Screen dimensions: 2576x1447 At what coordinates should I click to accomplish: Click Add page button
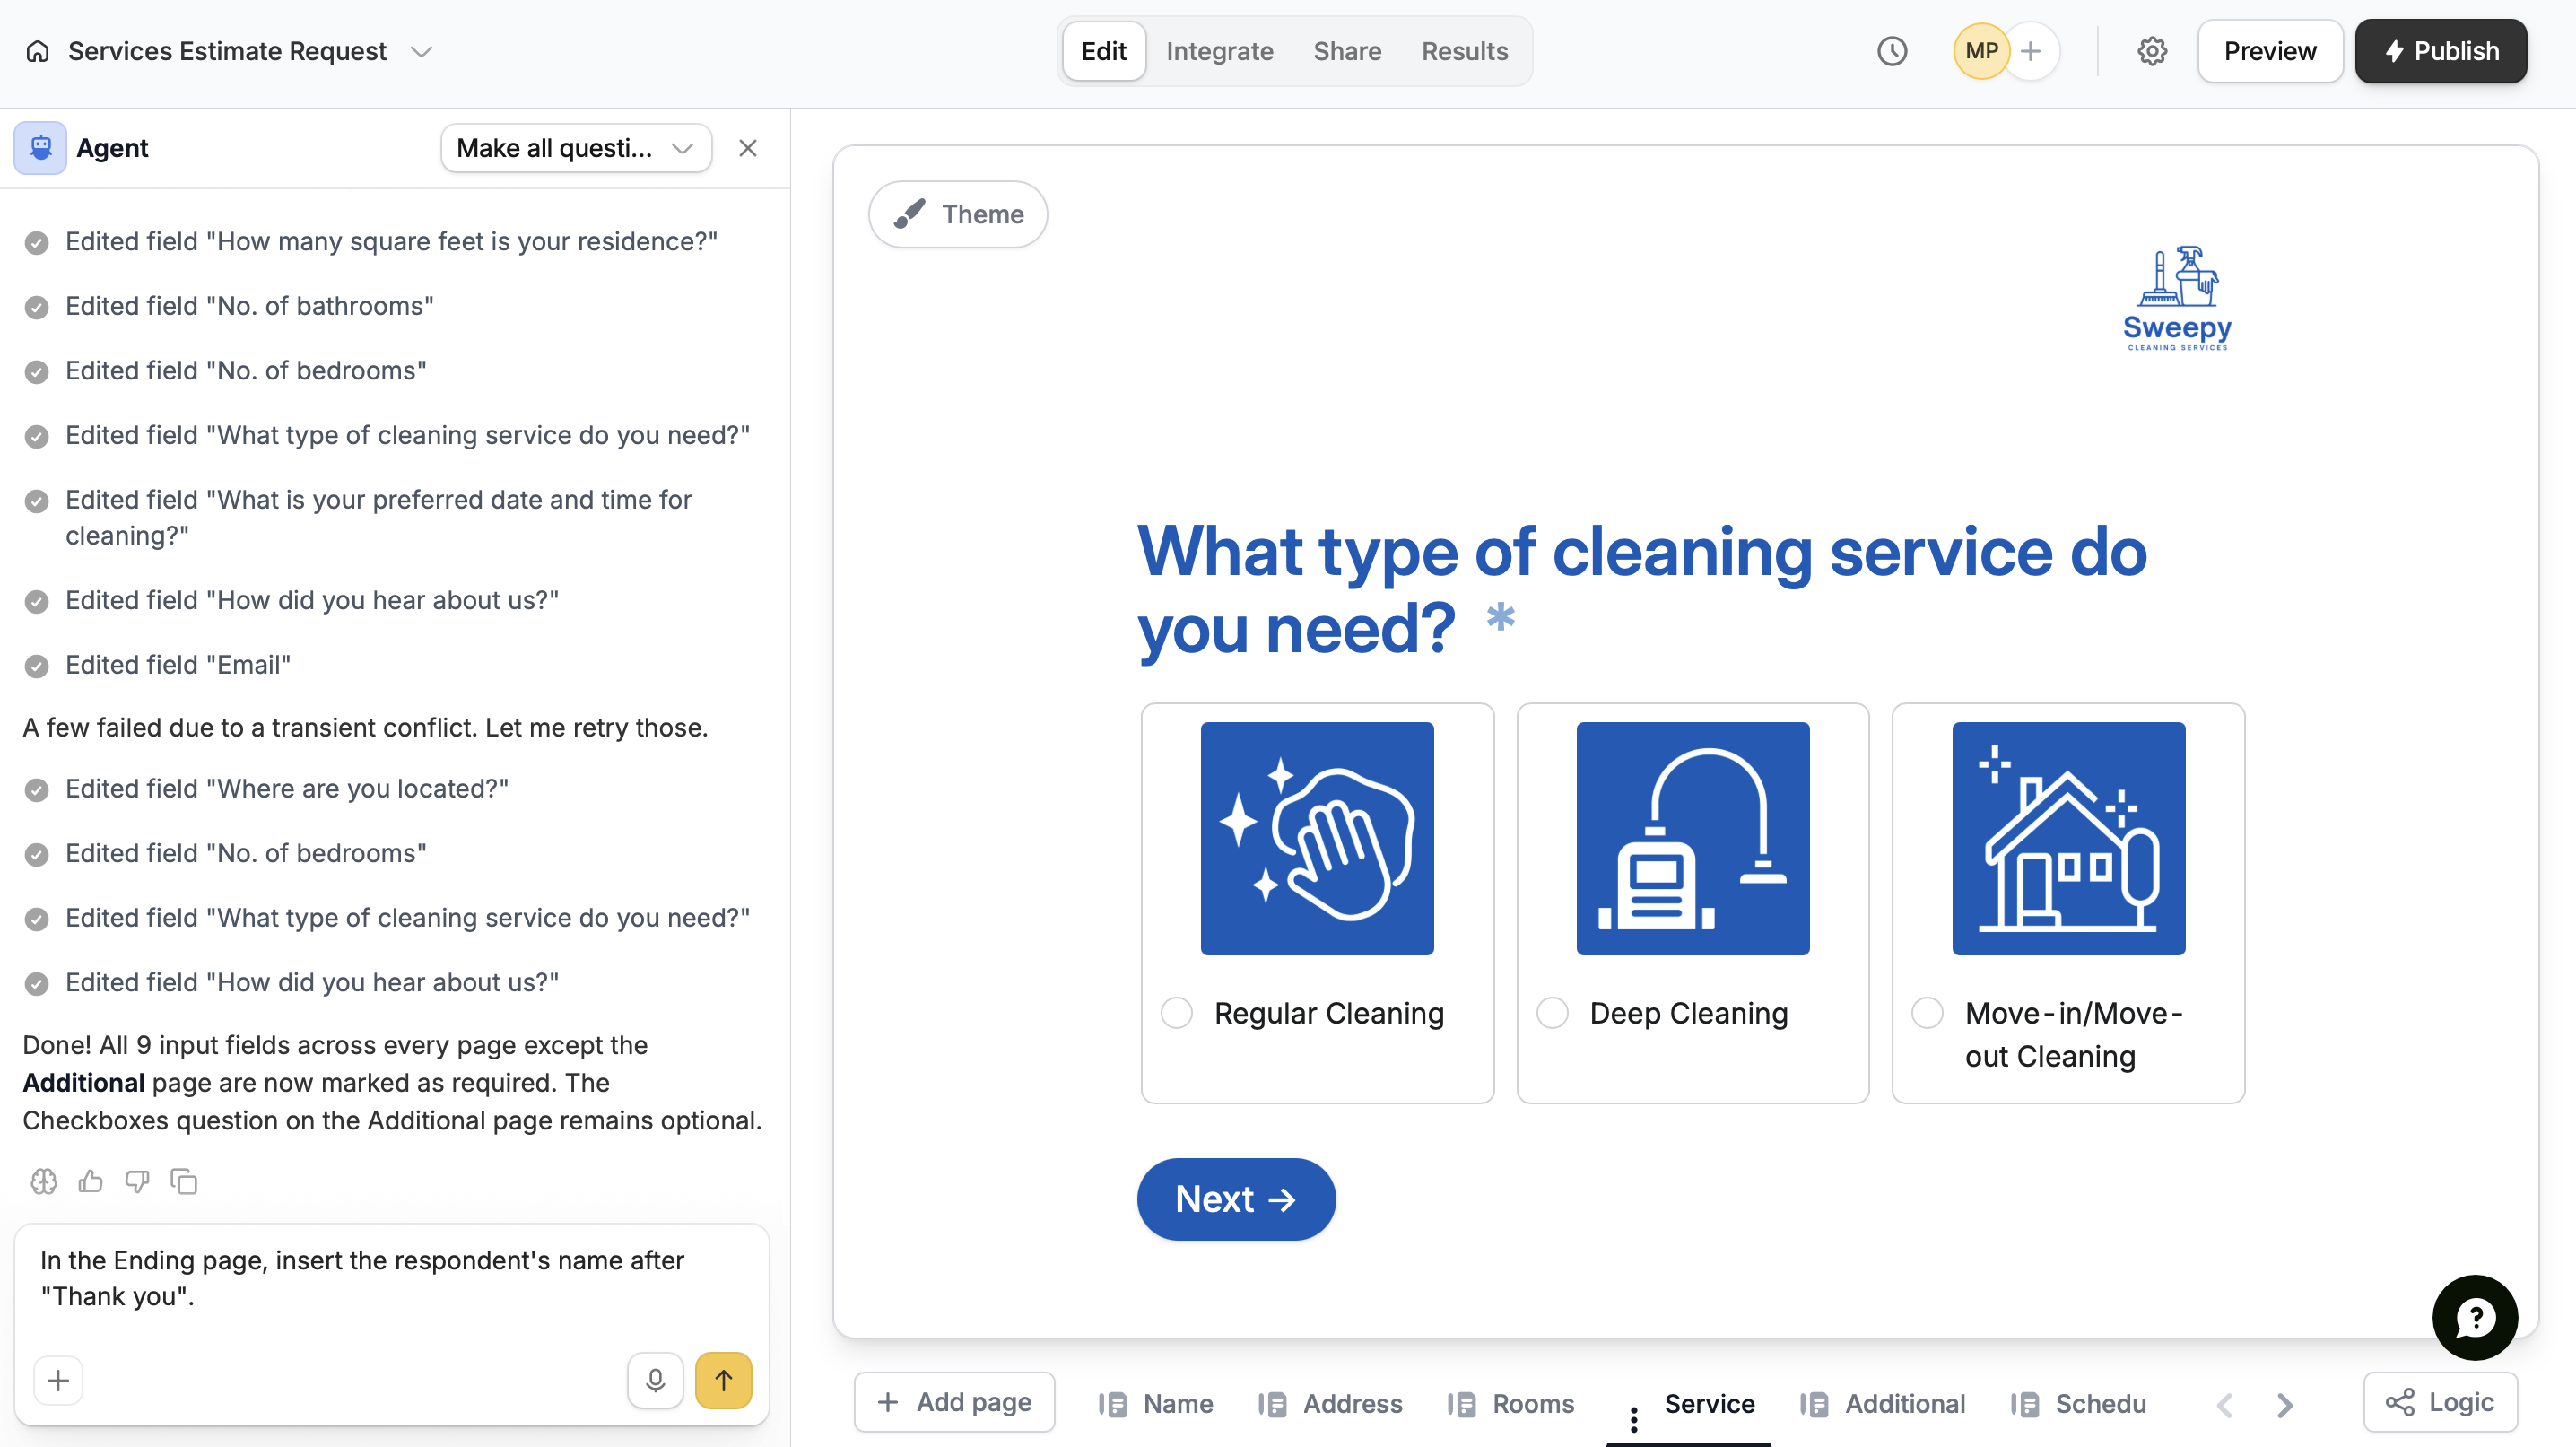pyautogui.click(x=954, y=1402)
